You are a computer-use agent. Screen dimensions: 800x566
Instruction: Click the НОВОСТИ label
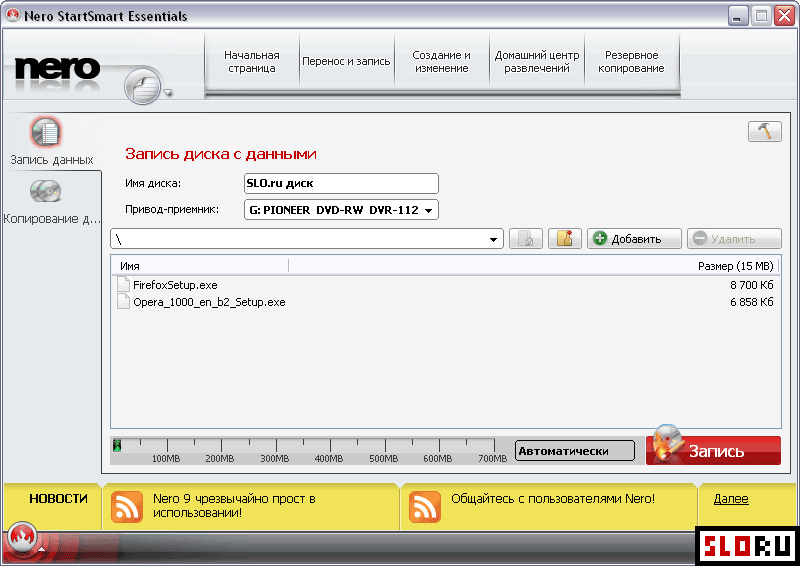(58, 499)
